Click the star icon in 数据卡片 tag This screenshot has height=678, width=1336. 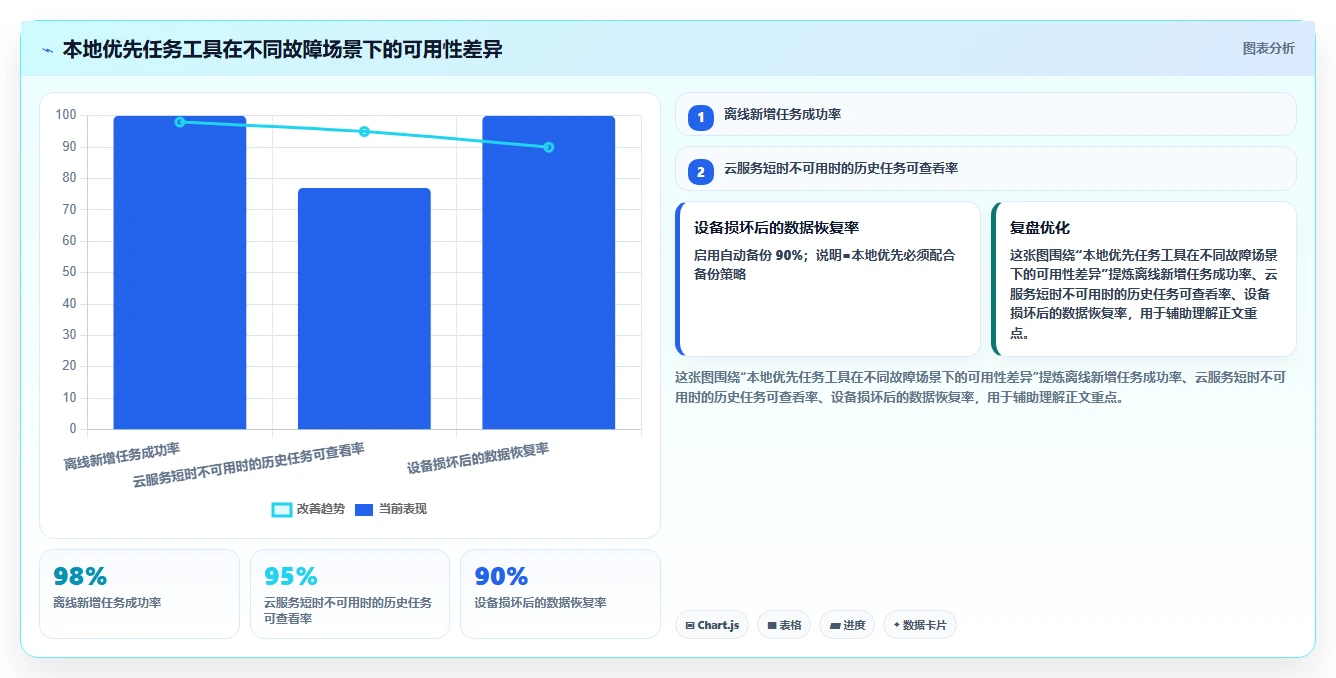tap(896, 625)
